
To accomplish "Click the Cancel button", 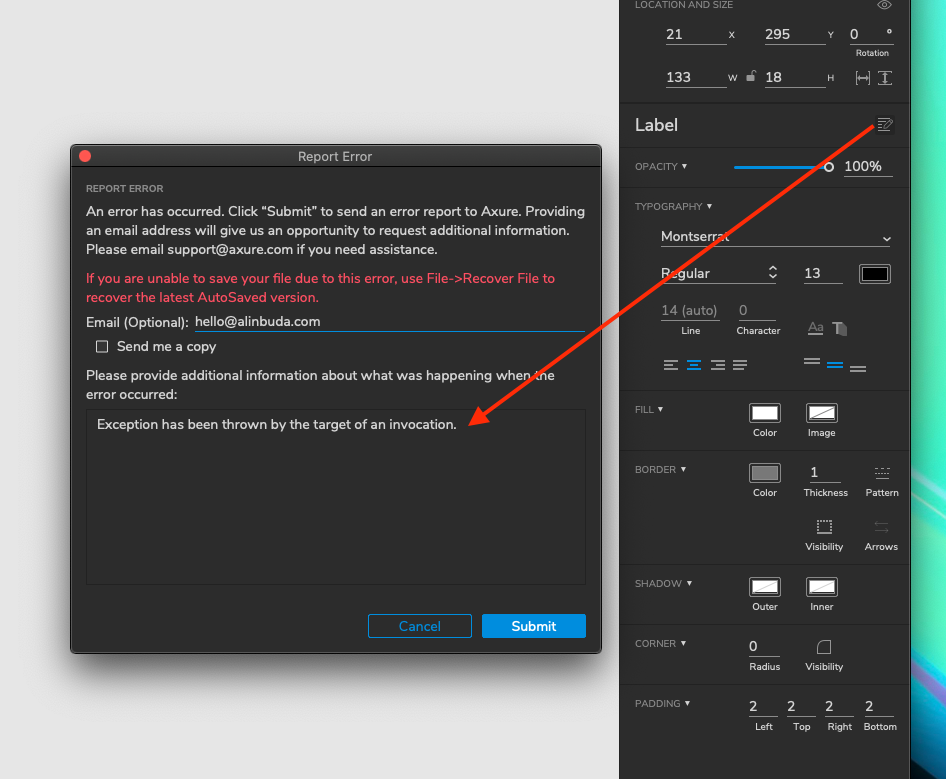I will pos(419,626).
